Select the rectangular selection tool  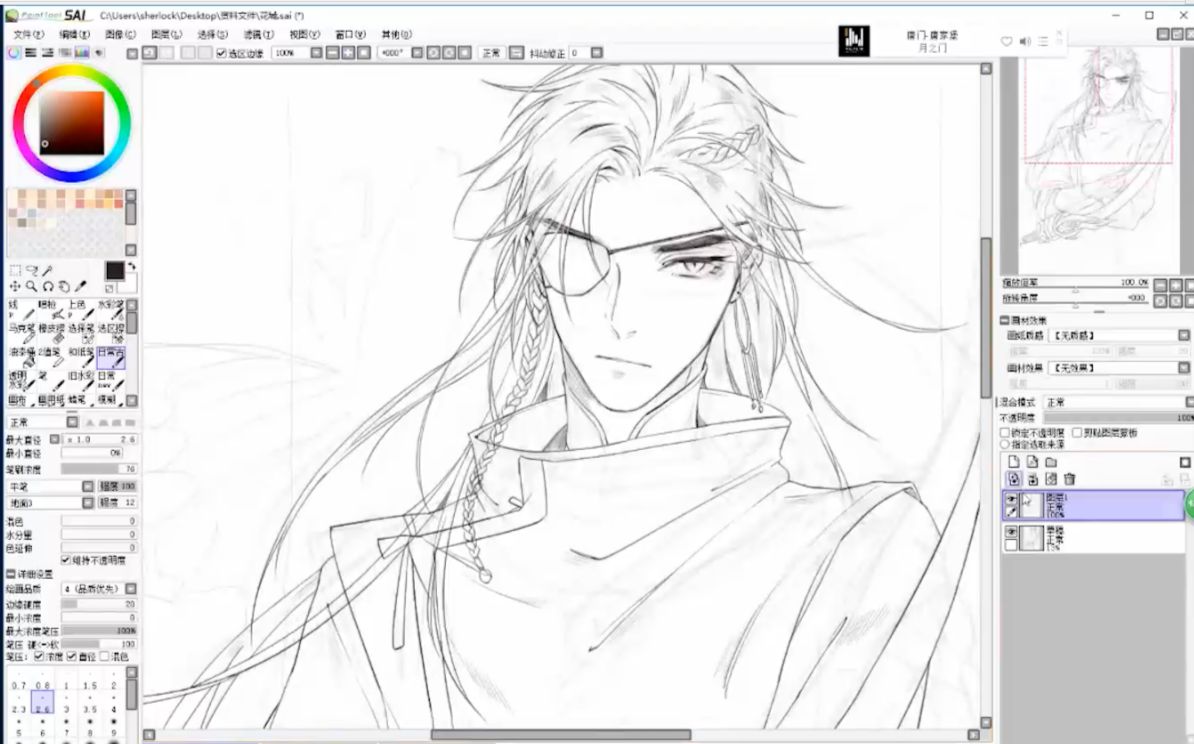(x=15, y=270)
